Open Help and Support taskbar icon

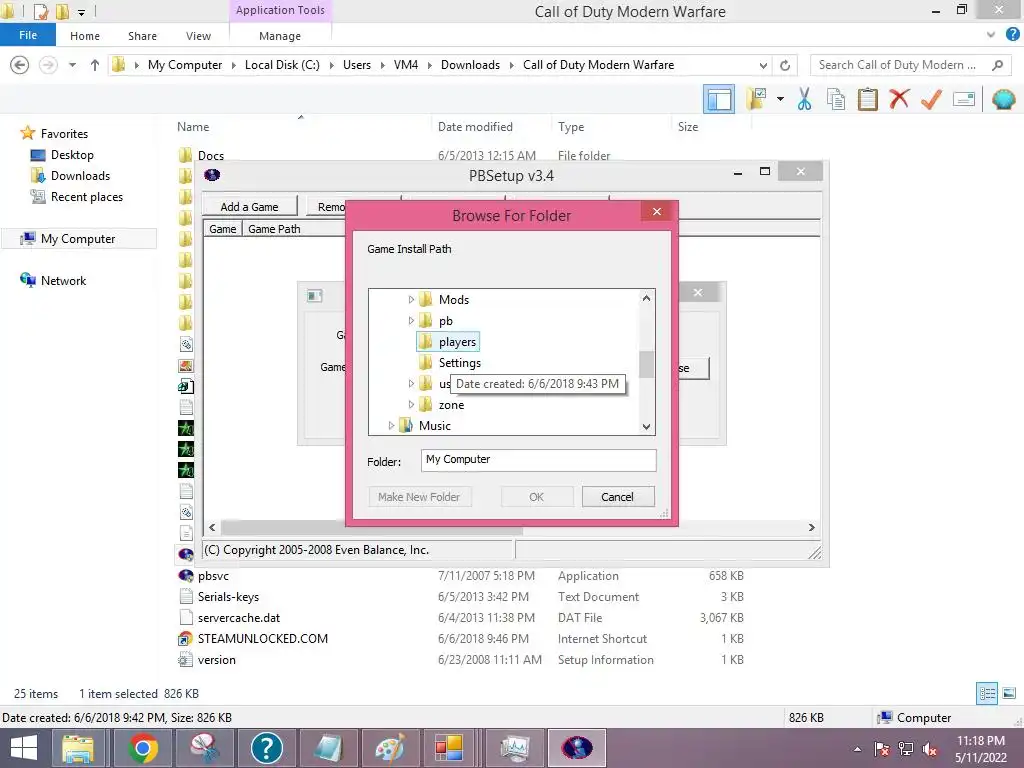pos(266,748)
